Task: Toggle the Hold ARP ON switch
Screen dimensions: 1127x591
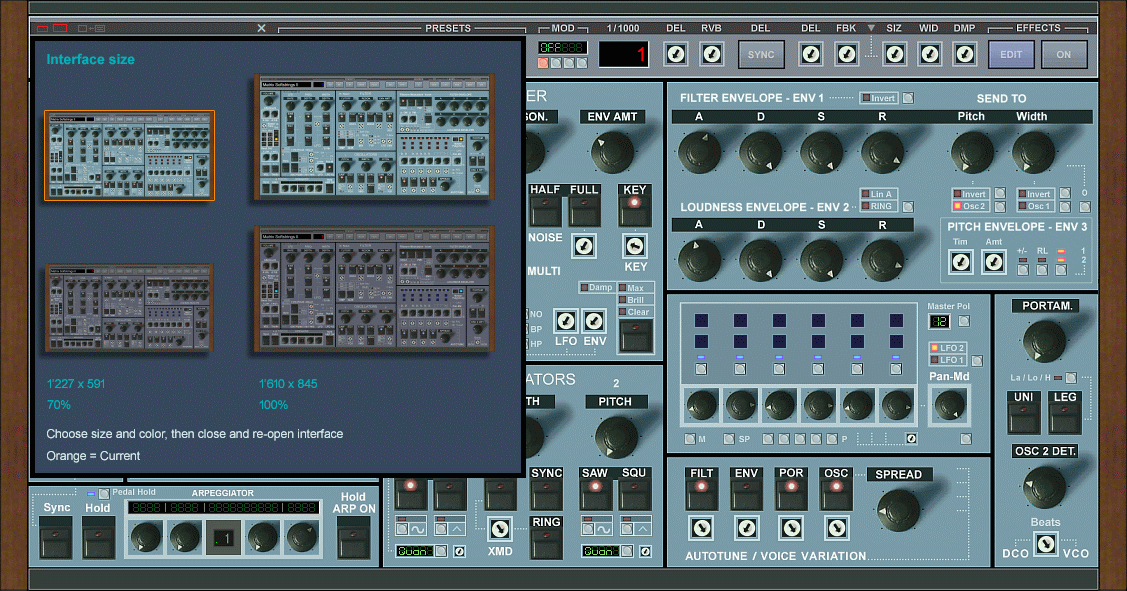Action: click(353, 537)
